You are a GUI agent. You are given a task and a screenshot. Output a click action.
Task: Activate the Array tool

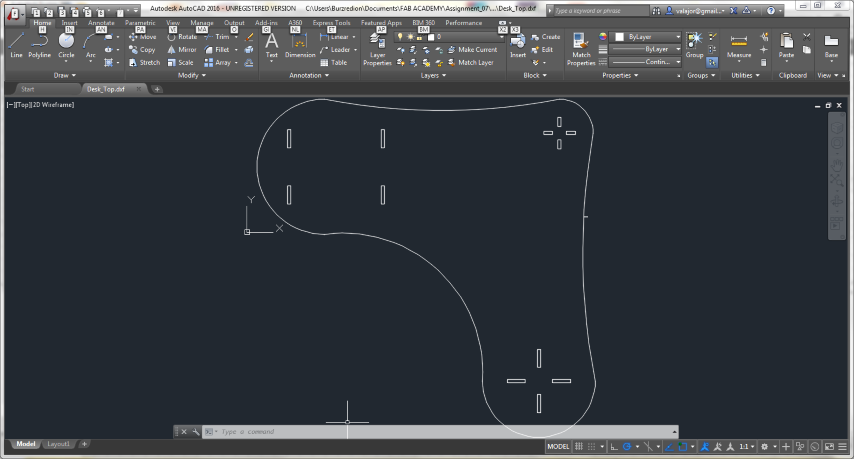coord(217,63)
